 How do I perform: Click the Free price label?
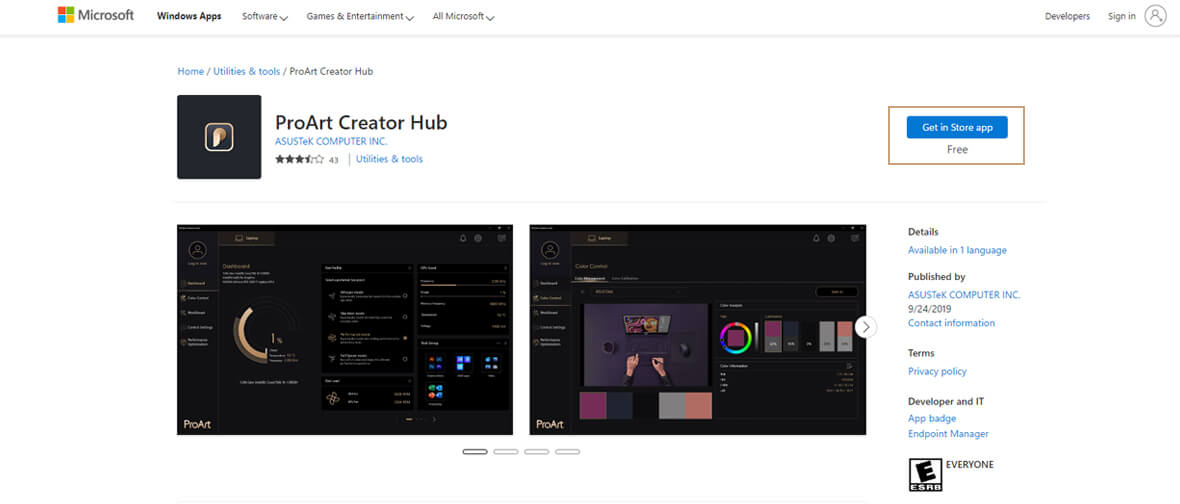tap(957, 150)
